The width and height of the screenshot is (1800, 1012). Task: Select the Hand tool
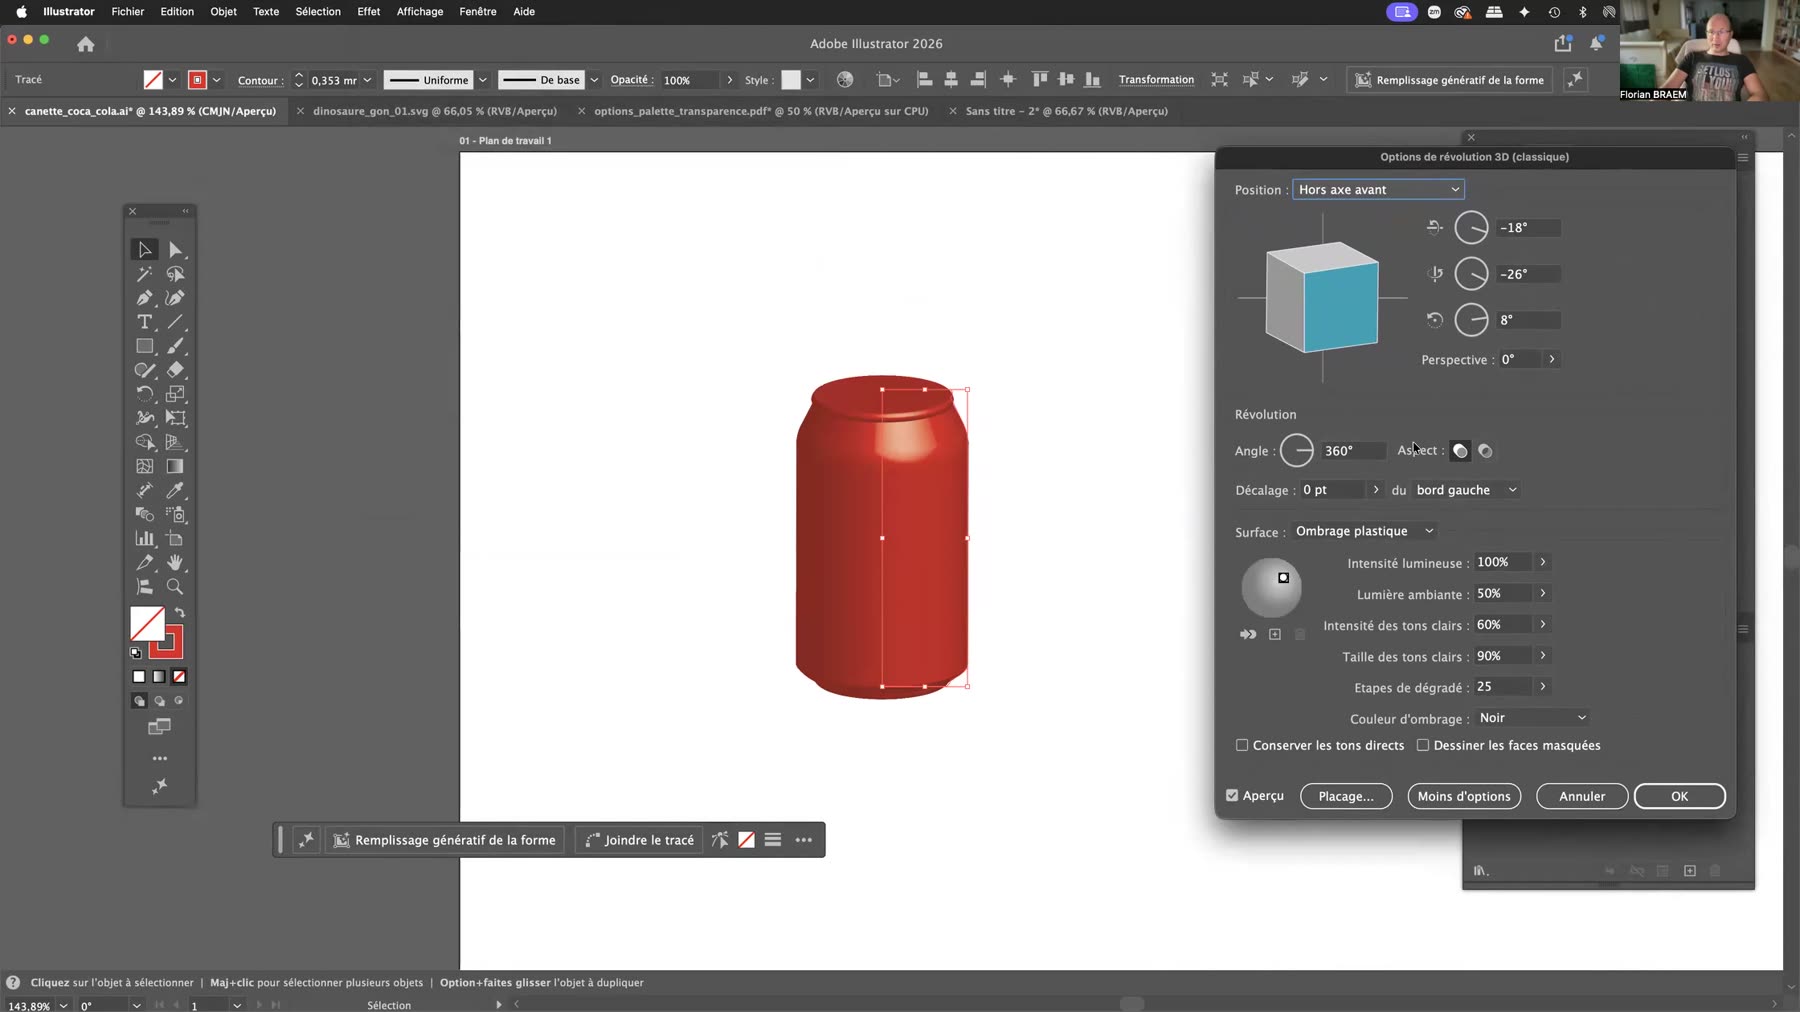coord(176,562)
